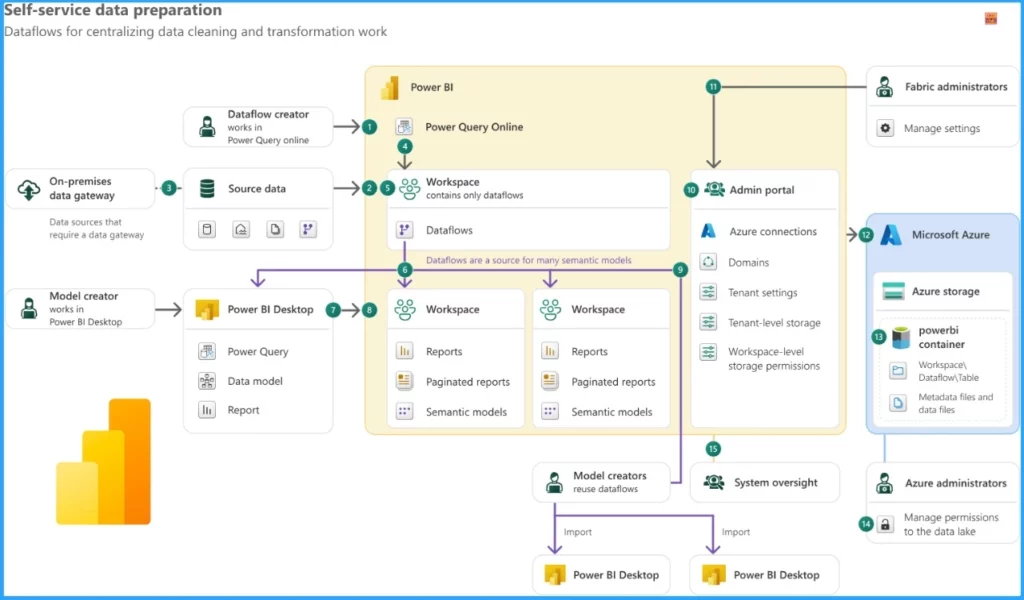Image resolution: width=1024 pixels, height=600 pixels.
Task: Click the Azure storage icon
Action: (893, 291)
